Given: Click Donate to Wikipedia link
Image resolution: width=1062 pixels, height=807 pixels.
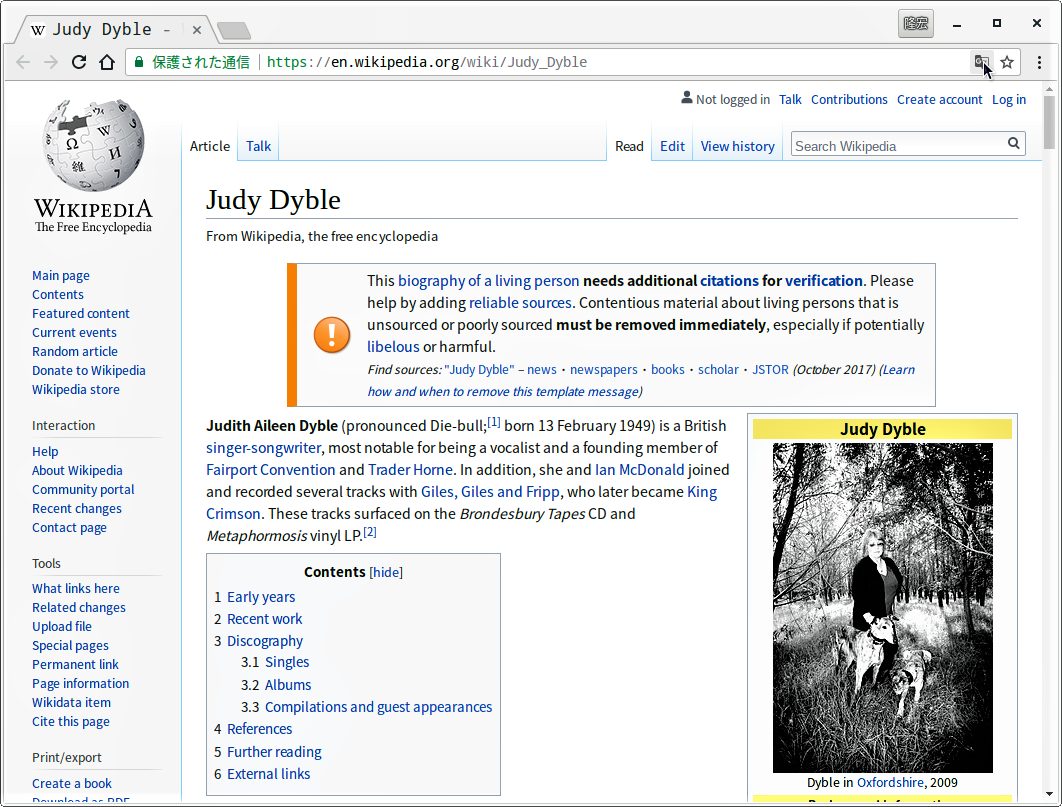Looking at the screenshot, I should 89,370.
